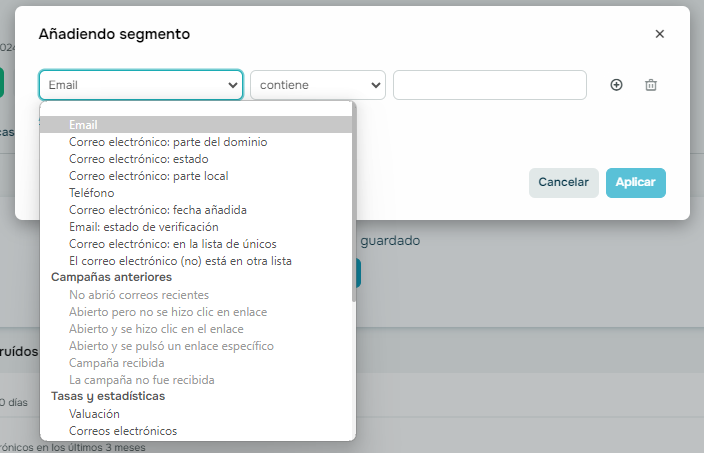Viewport: 704px width, 453px height.
Task: Click La campaña no fue recibida option
Action: tap(196, 380)
